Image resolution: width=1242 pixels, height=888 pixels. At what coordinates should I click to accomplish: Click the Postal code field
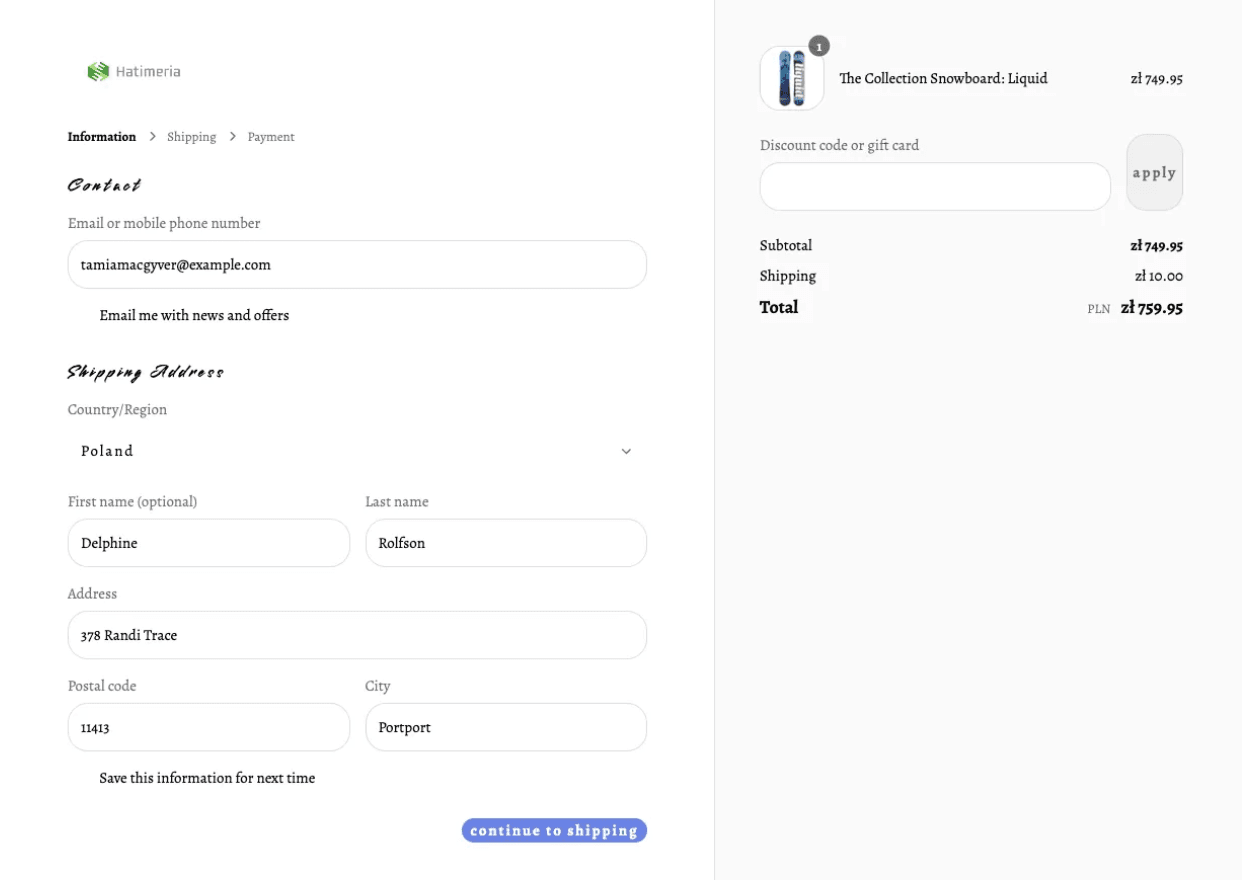click(208, 727)
